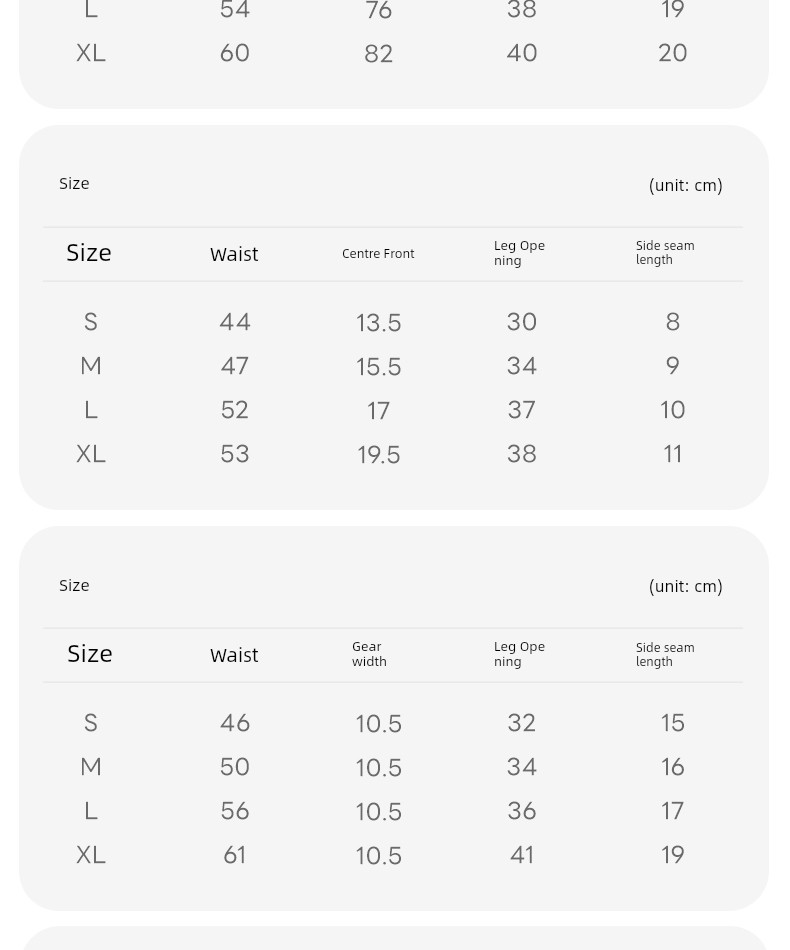
Task: Click the Gear width column header
Action: pyautogui.click(x=369, y=654)
